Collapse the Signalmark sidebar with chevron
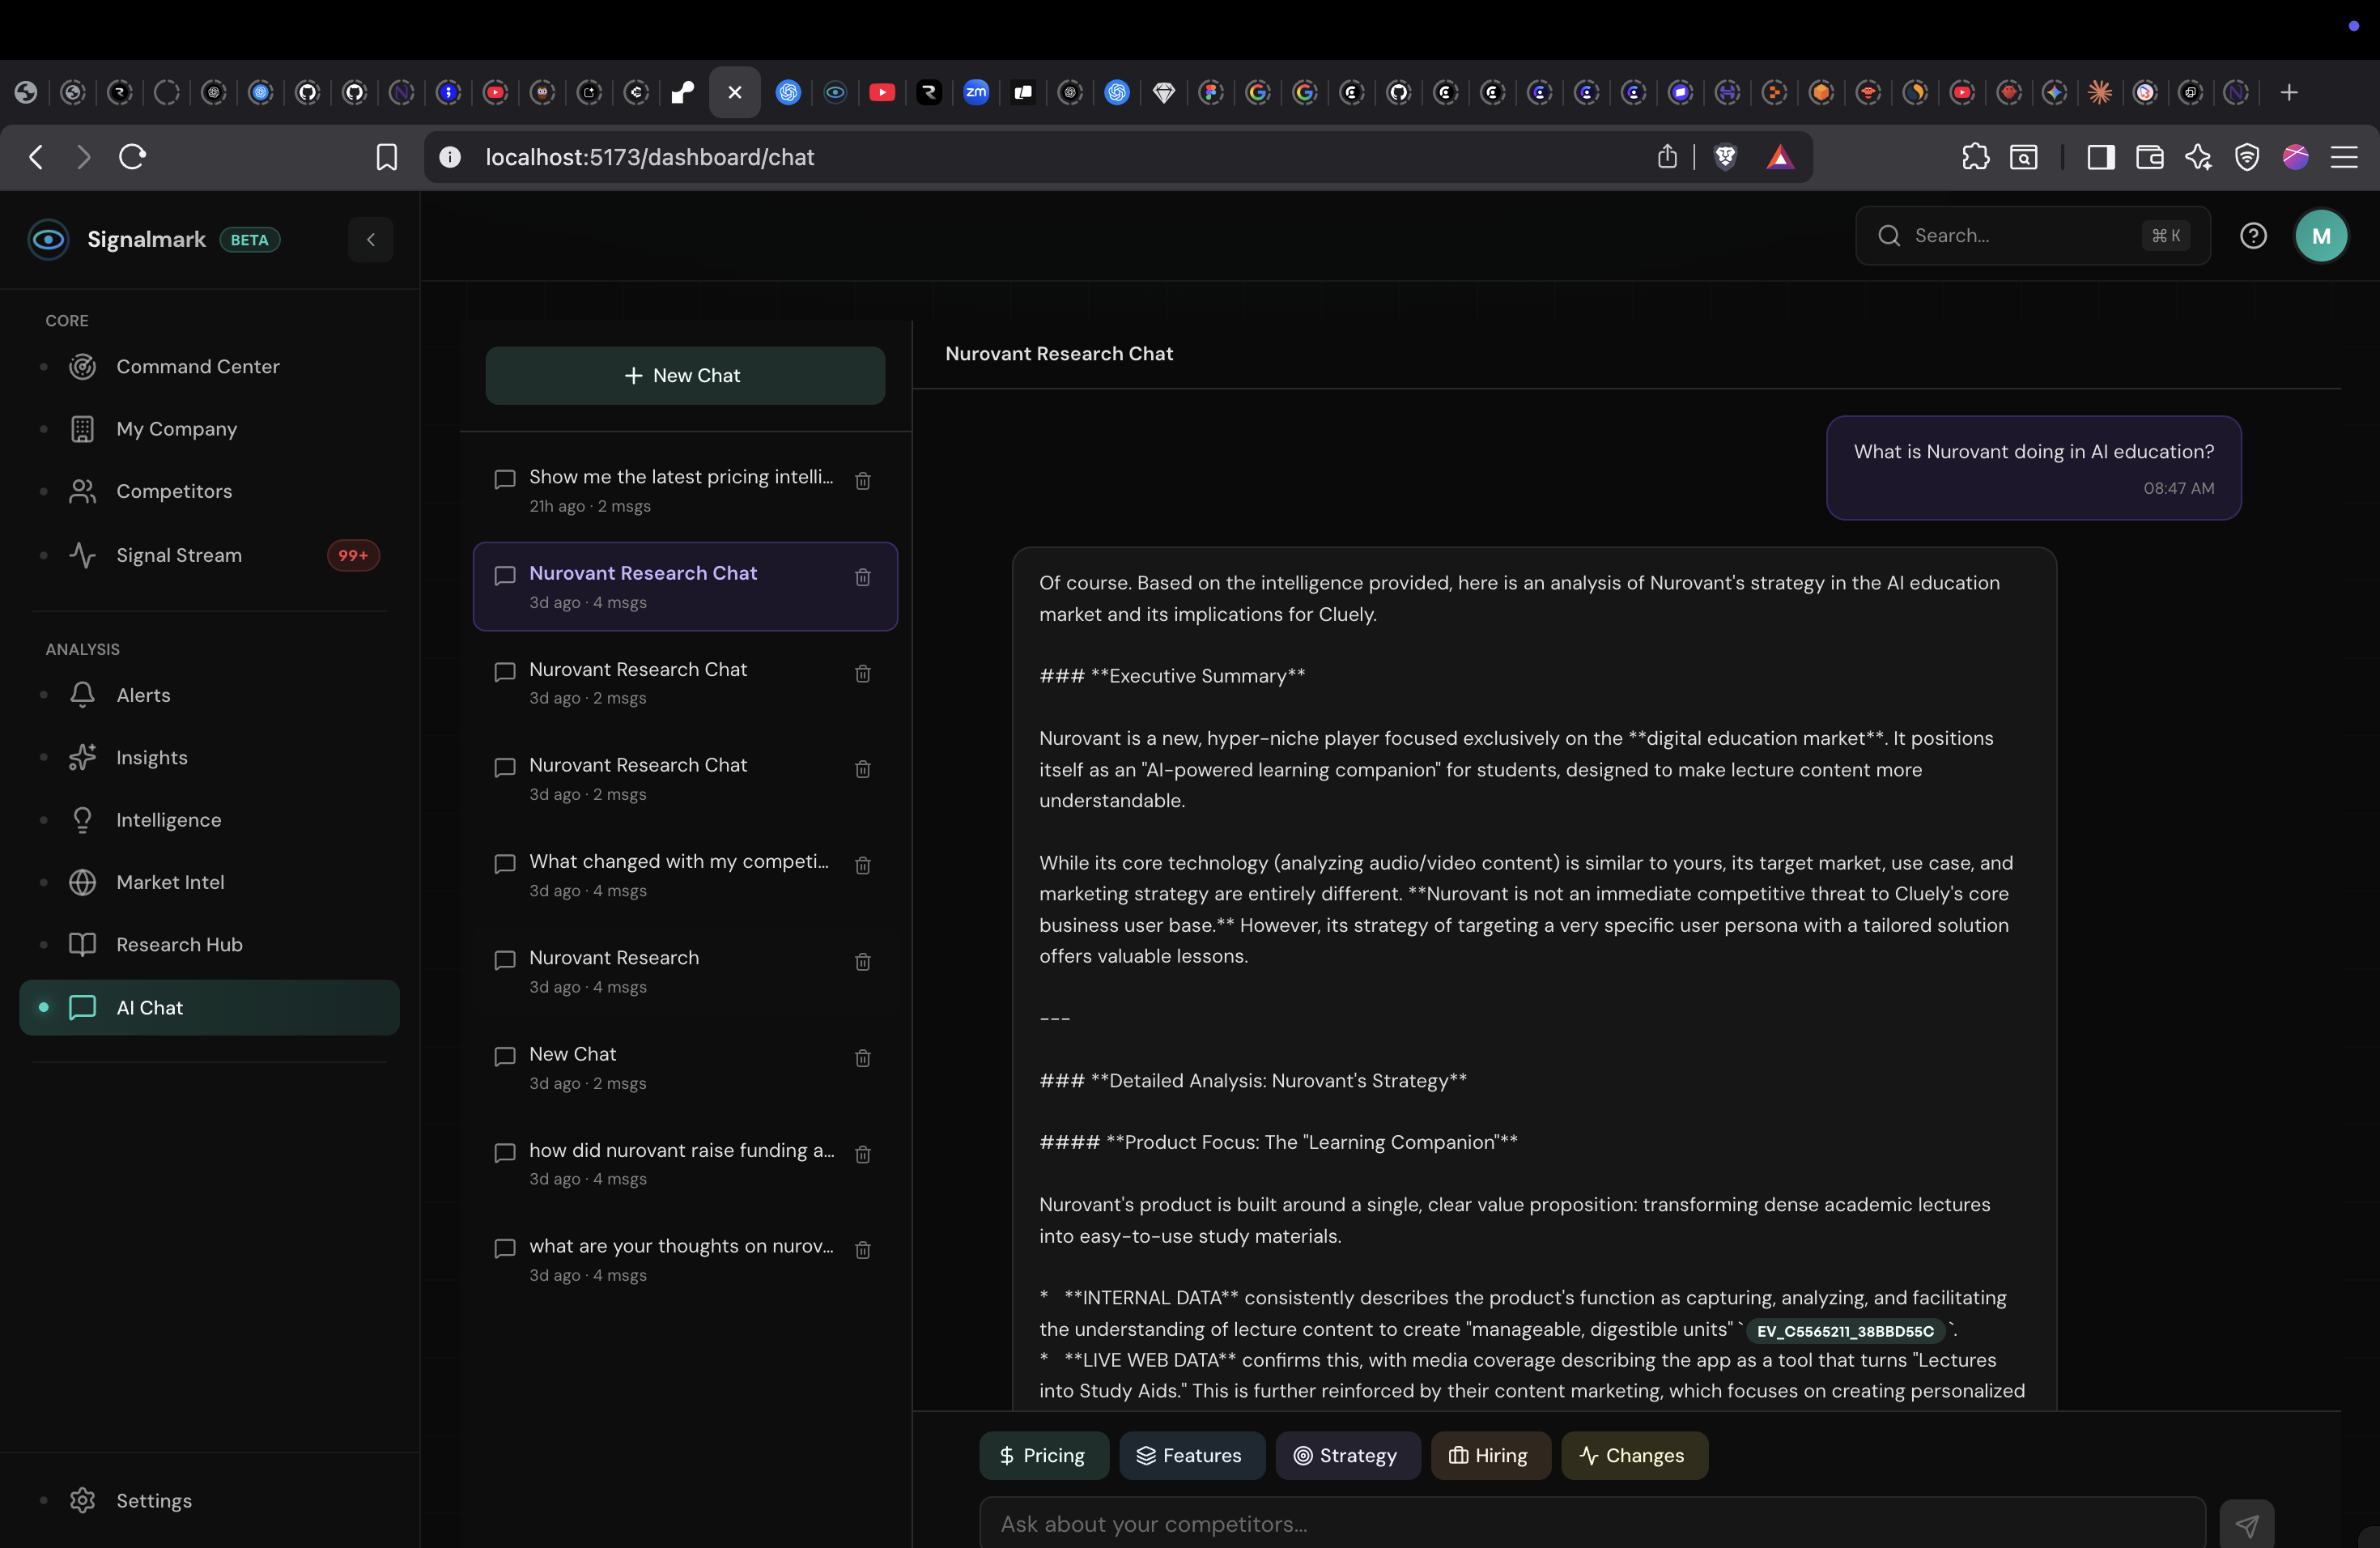The width and height of the screenshot is (2380, 1548). (x=370, y=240)
